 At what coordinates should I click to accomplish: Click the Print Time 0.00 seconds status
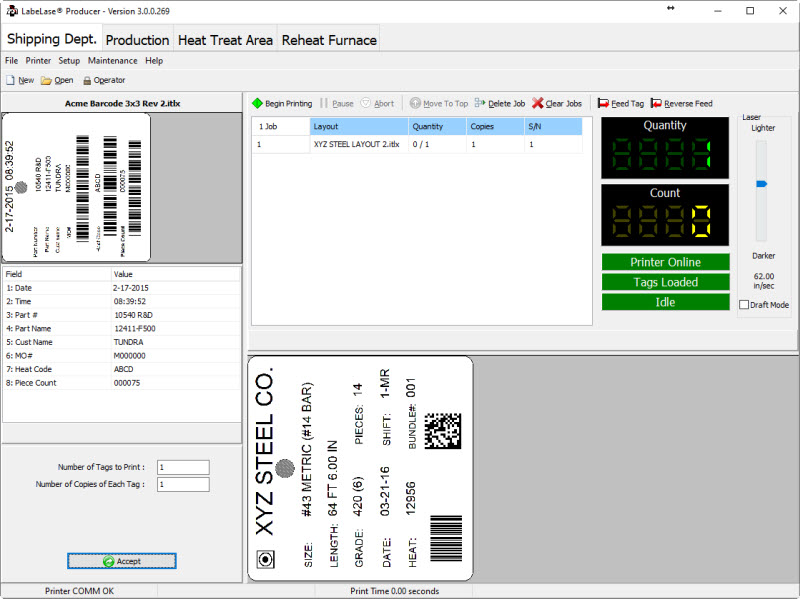point(394,591)
